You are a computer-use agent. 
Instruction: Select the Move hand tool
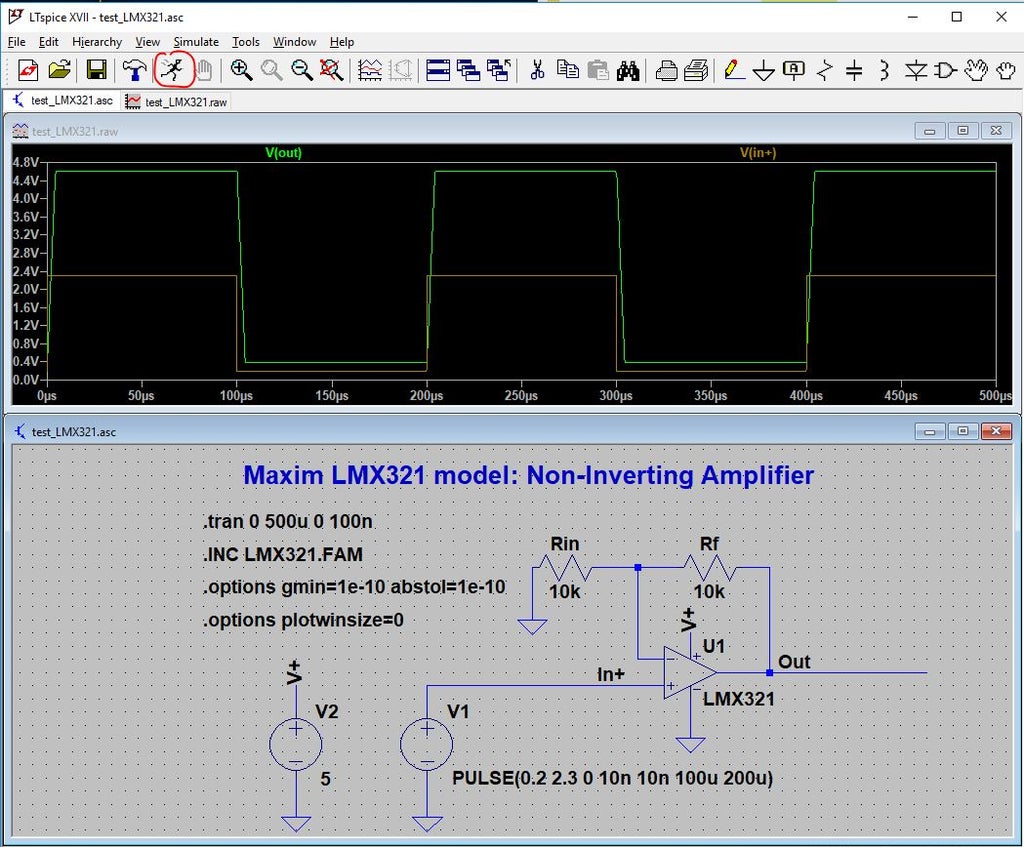click(x=976, y=70)
